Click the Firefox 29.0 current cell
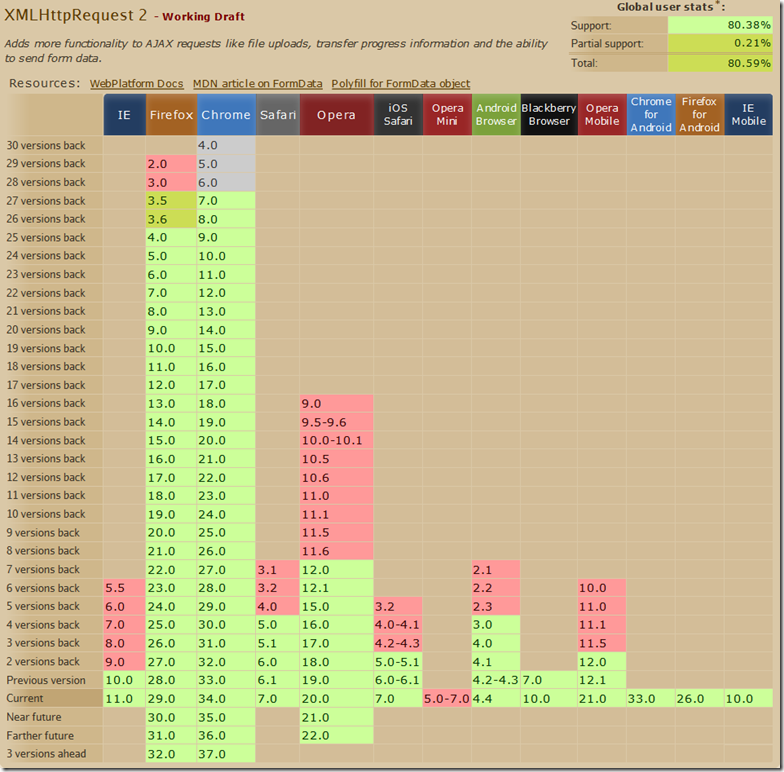Image resolution: width=784 pixels, height=772 pixels. point(171,698)
